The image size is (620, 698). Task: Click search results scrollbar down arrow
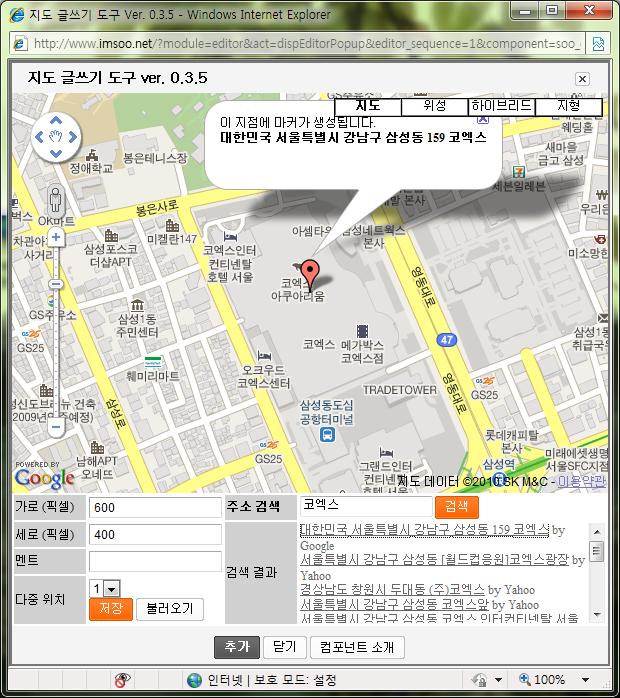597,615
